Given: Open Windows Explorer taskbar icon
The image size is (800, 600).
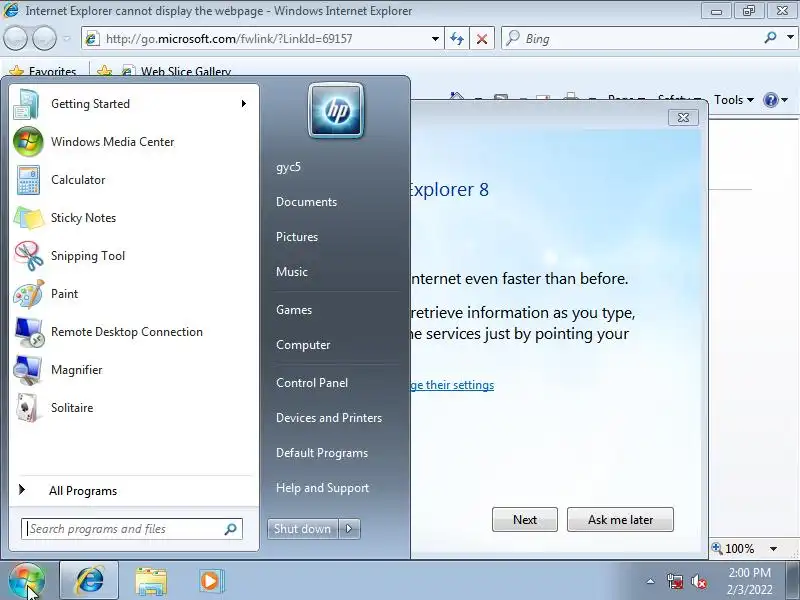Looking at the screenshot, I should pos(151,582).
